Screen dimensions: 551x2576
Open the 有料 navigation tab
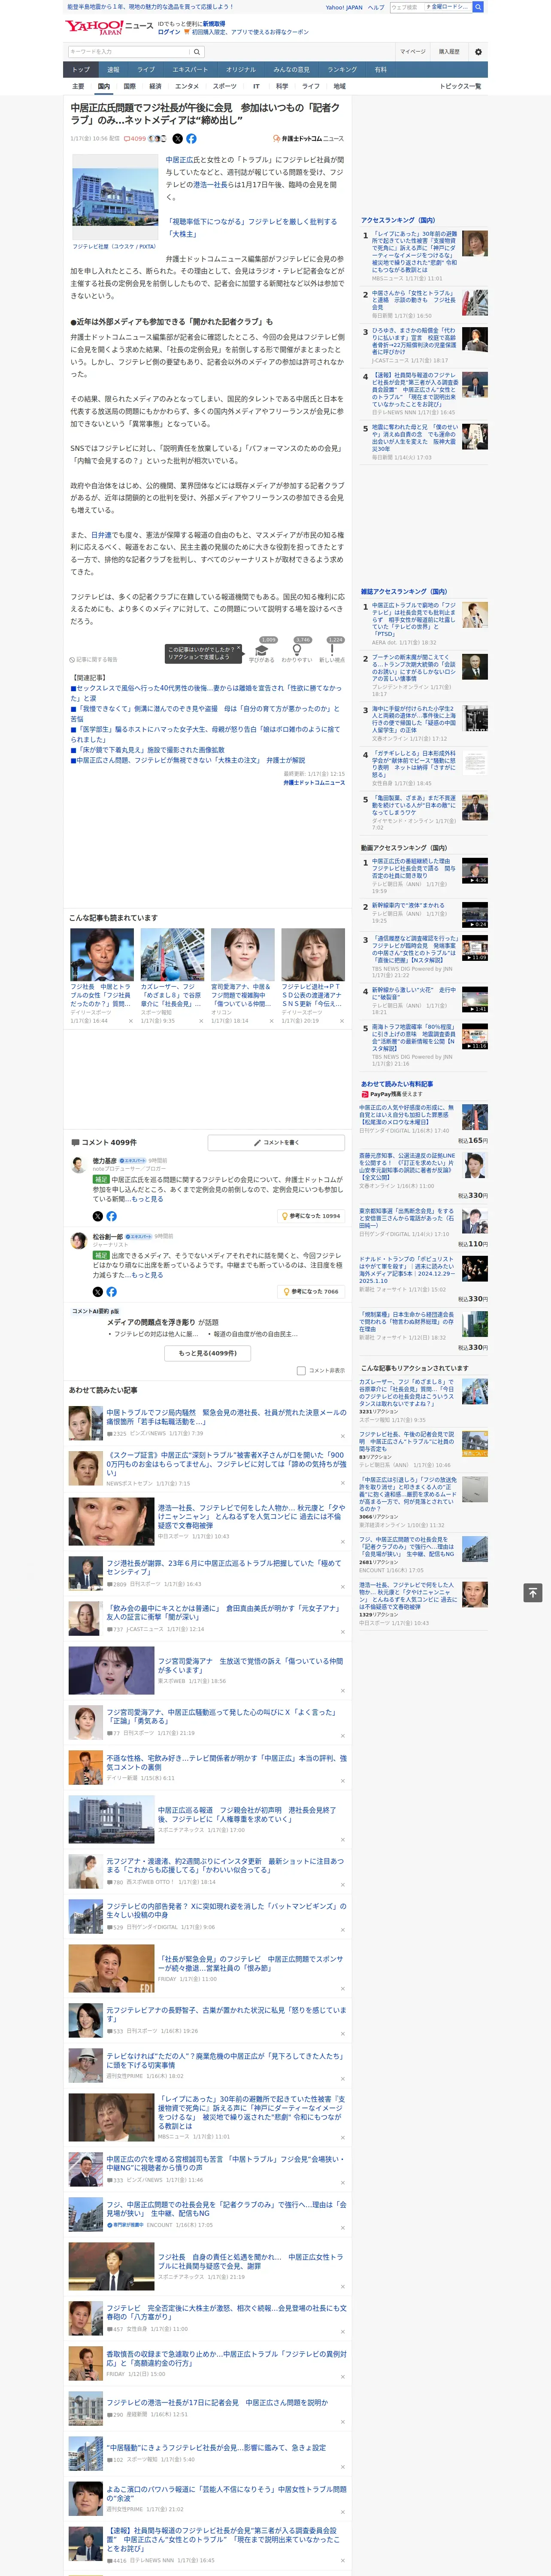click(381, 70)
